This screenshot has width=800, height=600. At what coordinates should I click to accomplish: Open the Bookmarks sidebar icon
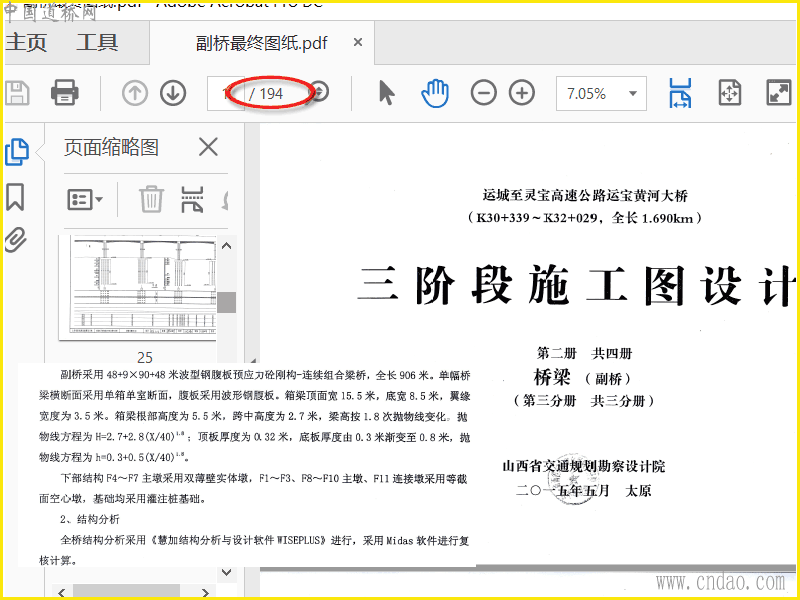click(x=15, y=197)
